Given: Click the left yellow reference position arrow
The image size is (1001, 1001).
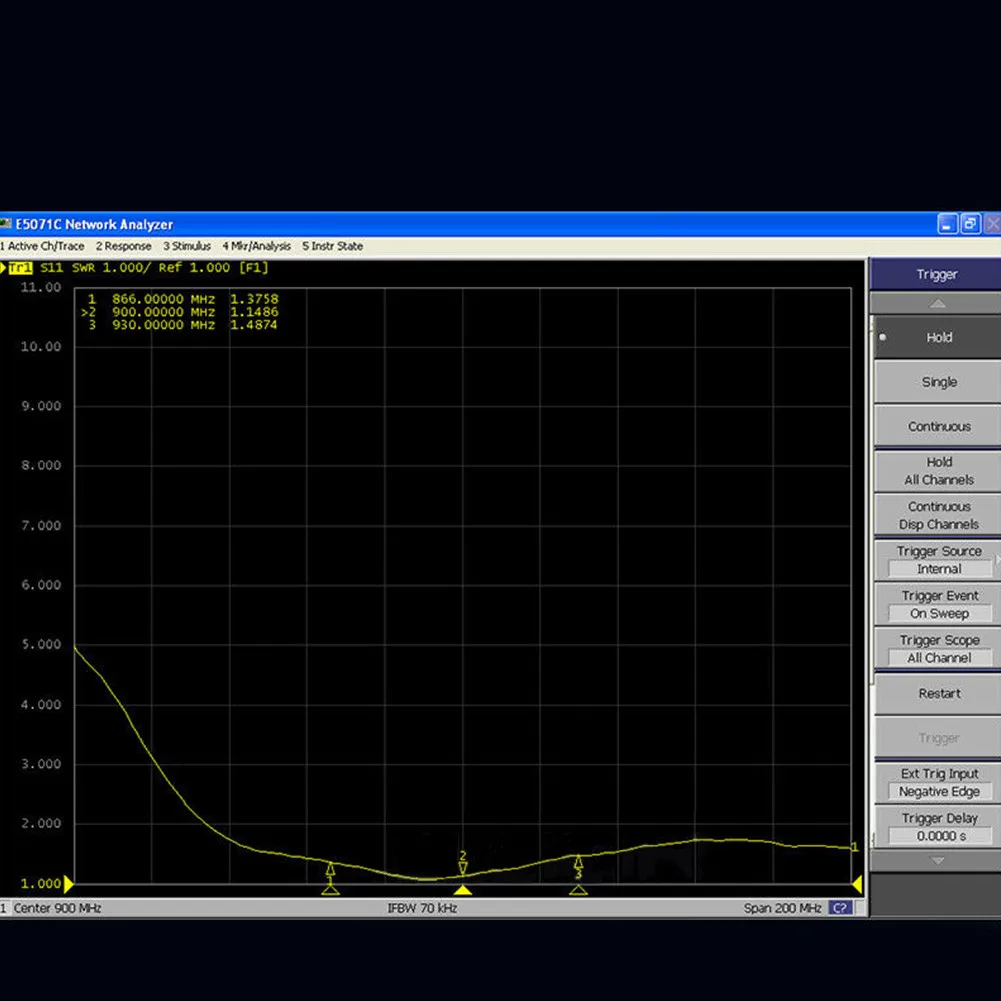Looking at the screenshot, I should [x=68, y=884].
